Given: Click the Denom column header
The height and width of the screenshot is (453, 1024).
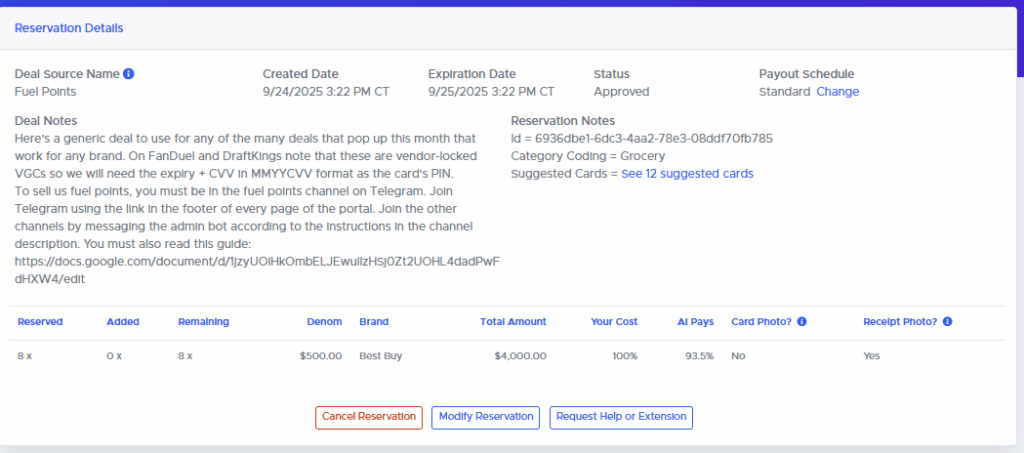Looking at the screenshot, I should click(324, 322).
